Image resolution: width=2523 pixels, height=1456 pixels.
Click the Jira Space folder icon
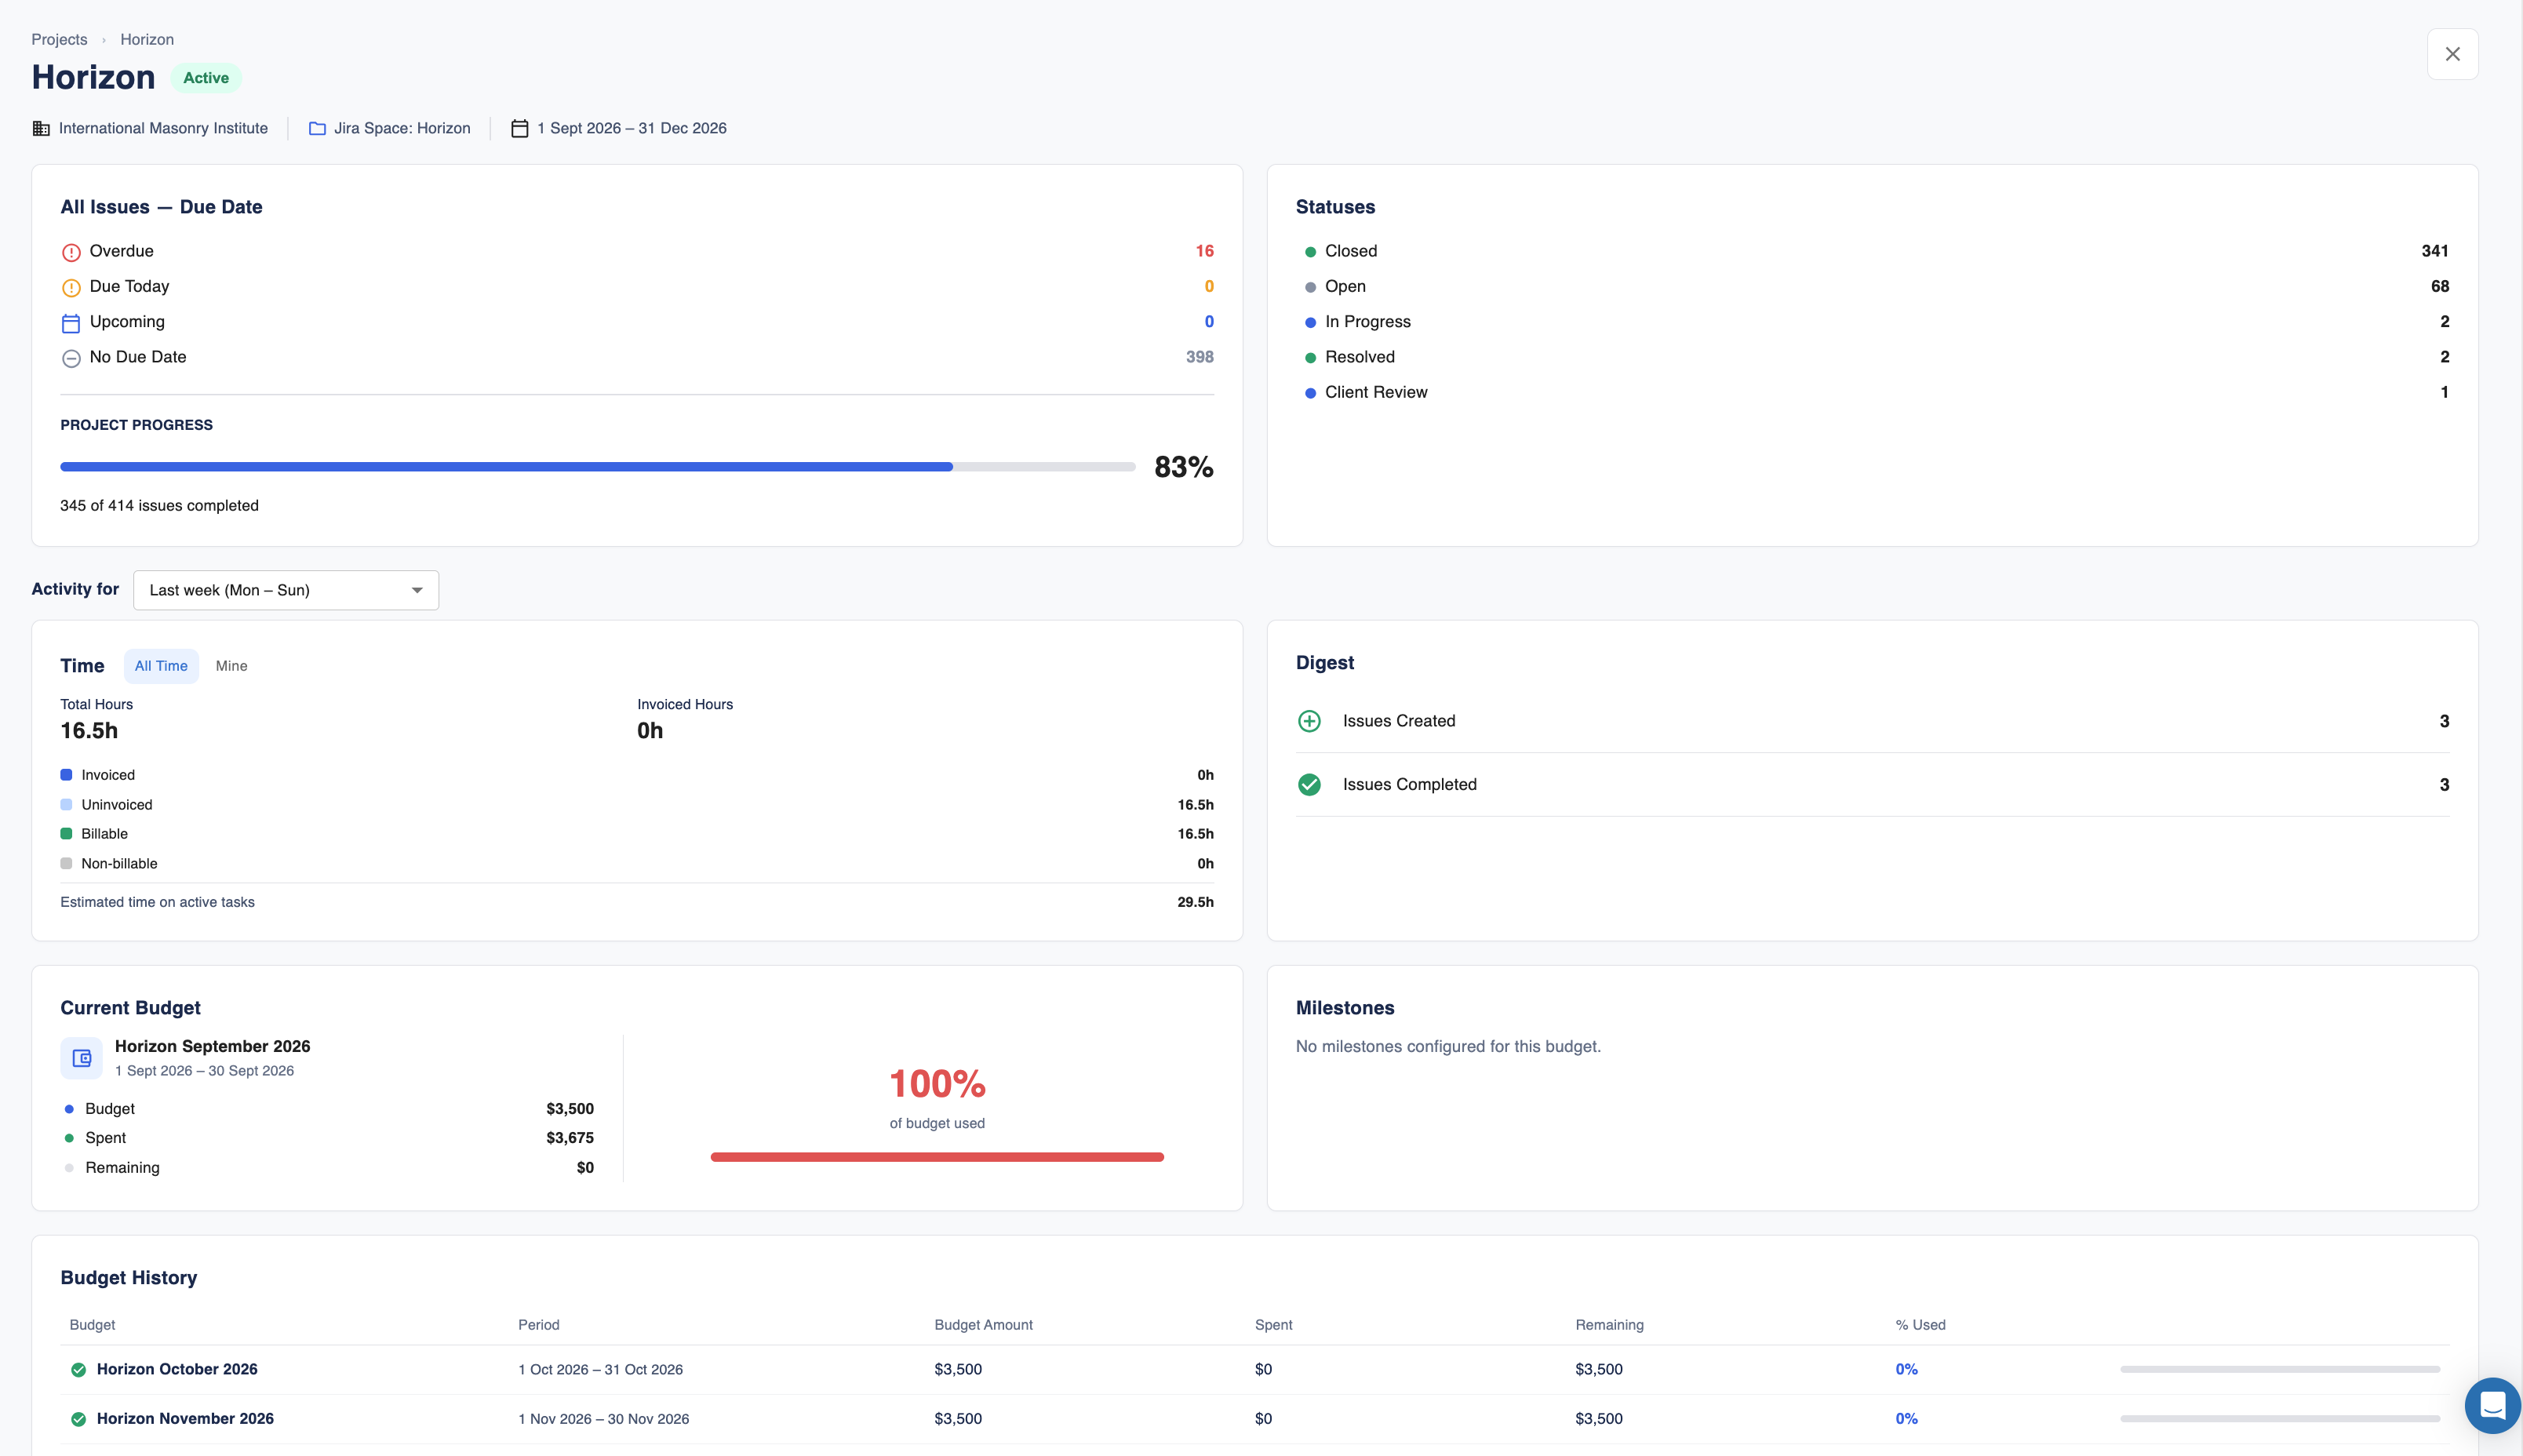[x=317, y=128]
